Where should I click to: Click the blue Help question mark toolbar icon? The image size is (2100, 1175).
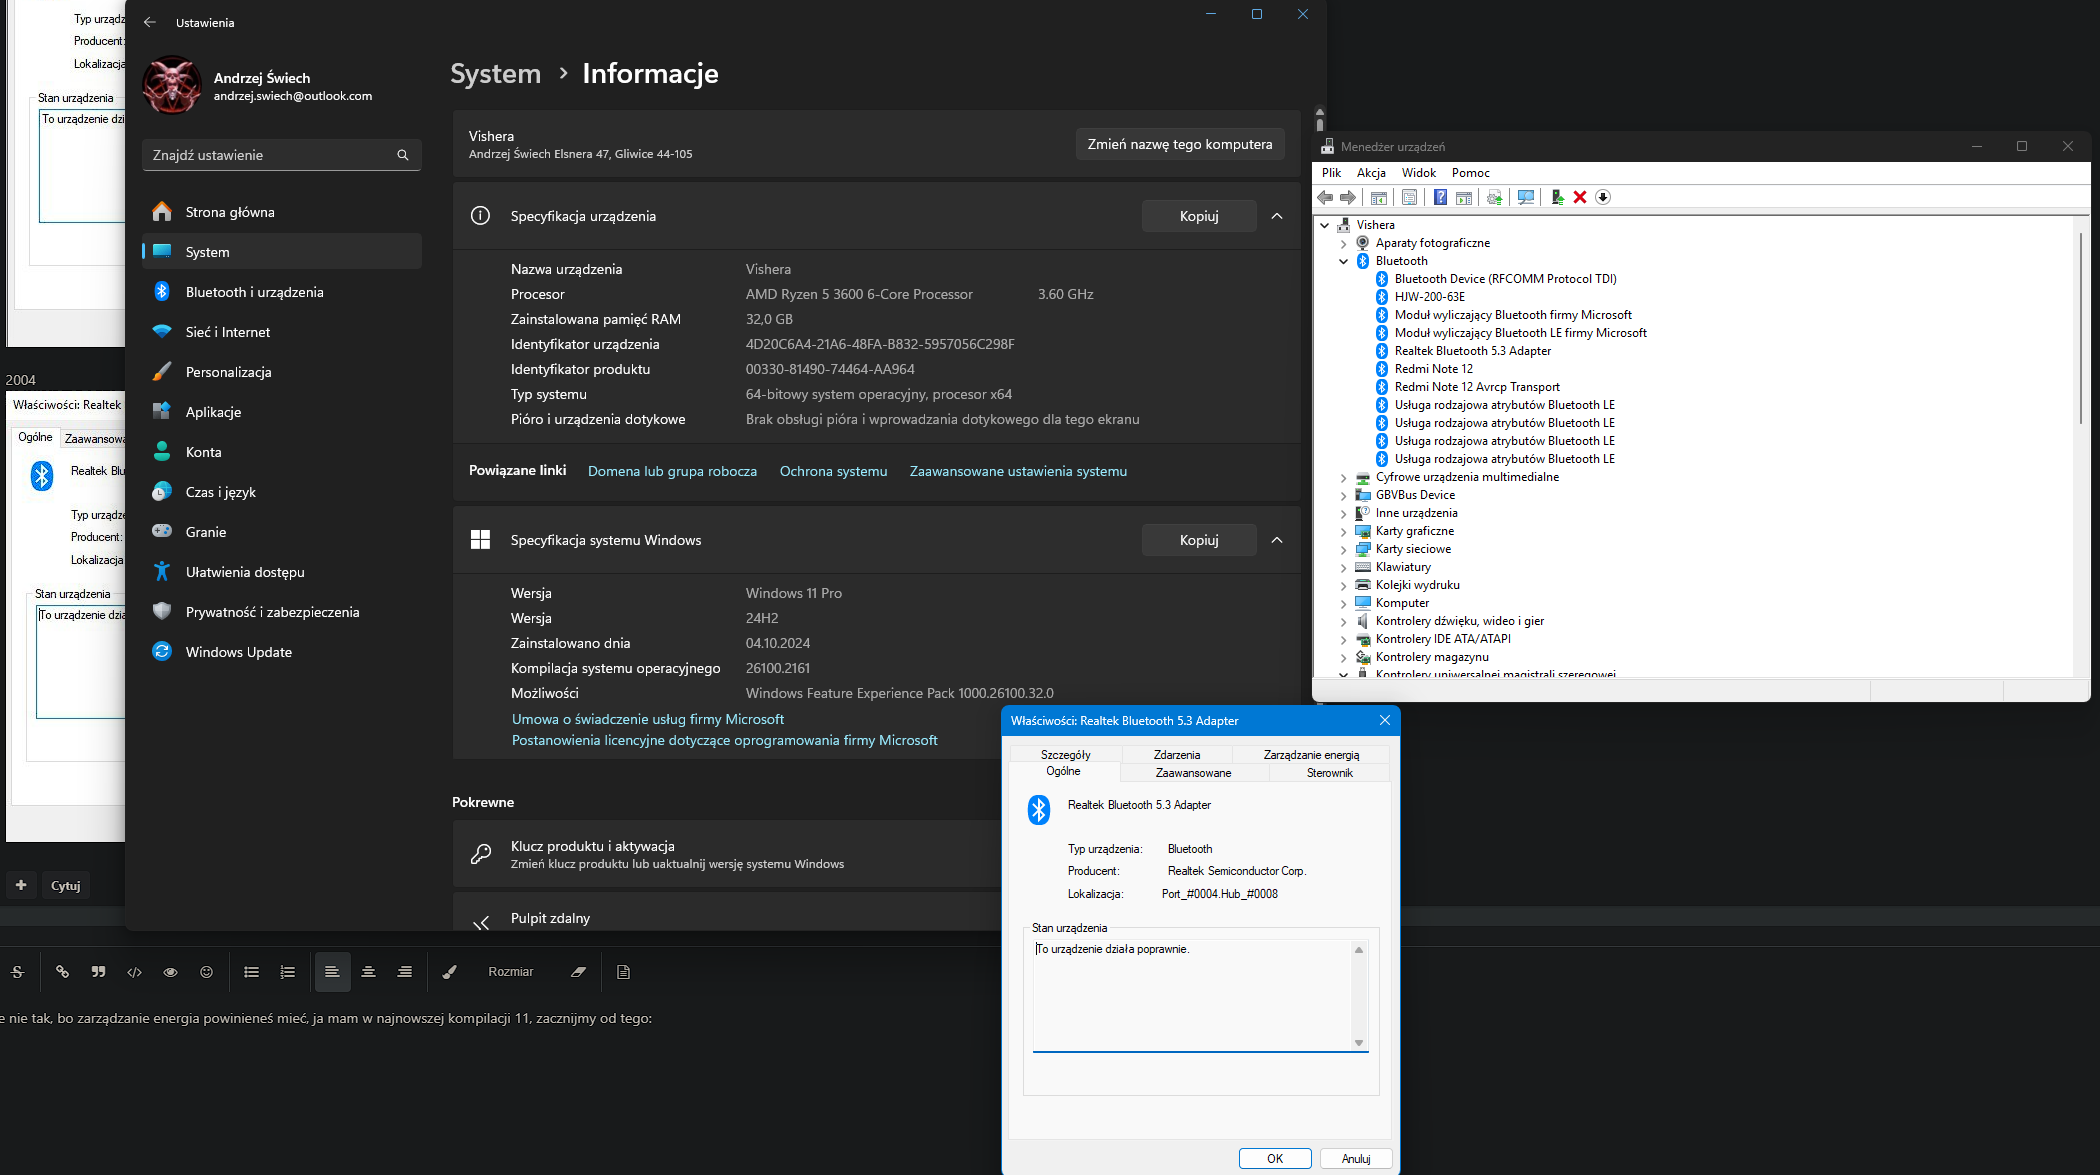[1440, 197]
